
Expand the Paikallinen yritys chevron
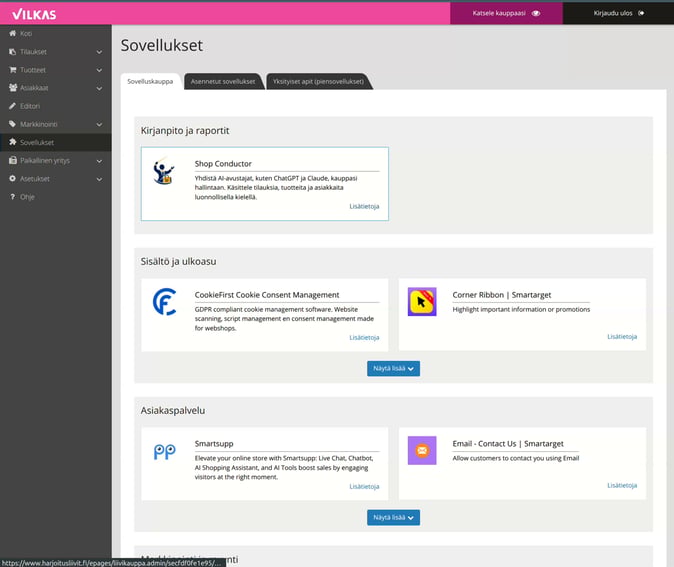[x=99, y=161]
